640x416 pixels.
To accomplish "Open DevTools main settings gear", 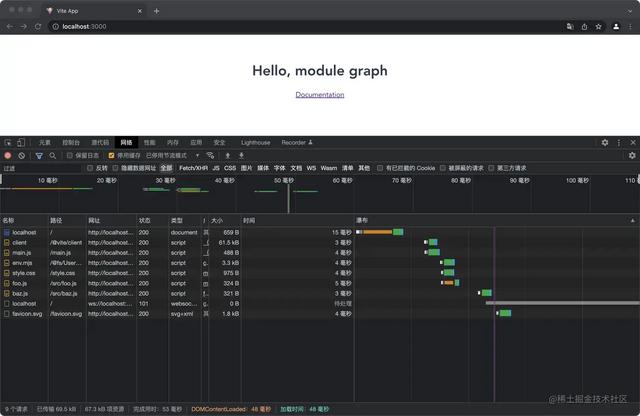I will coord(605,142).
